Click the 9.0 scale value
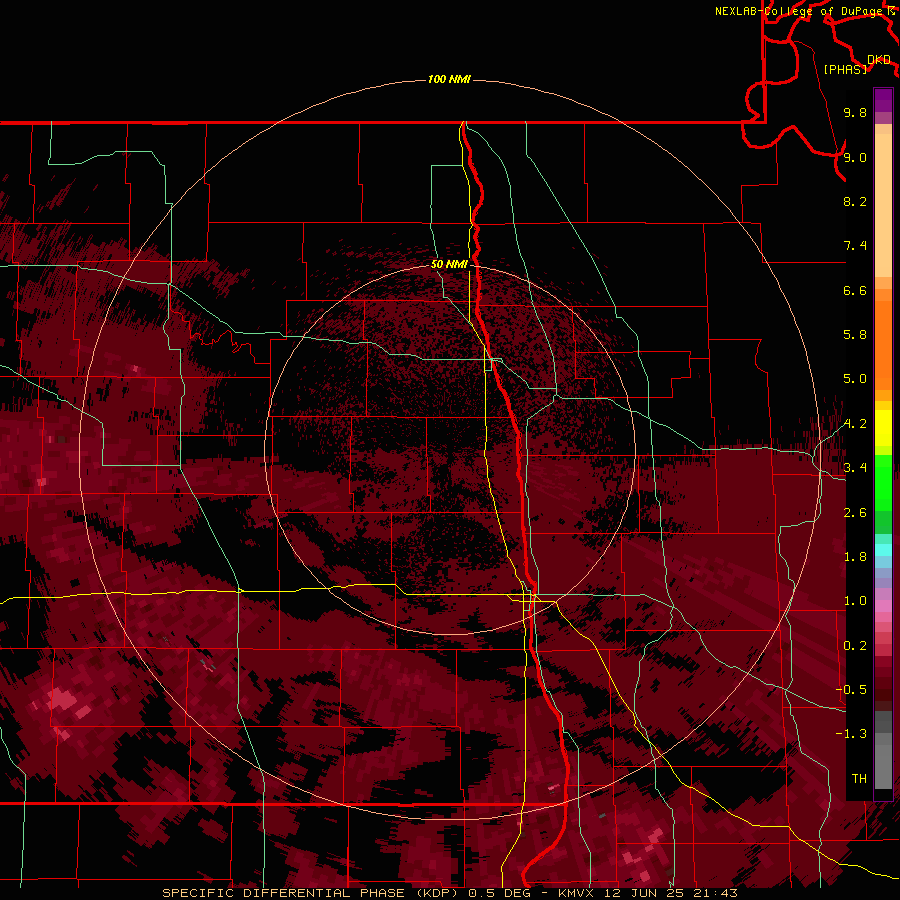The height and width of the screenshot is (900, 900). click(x=855, y=157)
